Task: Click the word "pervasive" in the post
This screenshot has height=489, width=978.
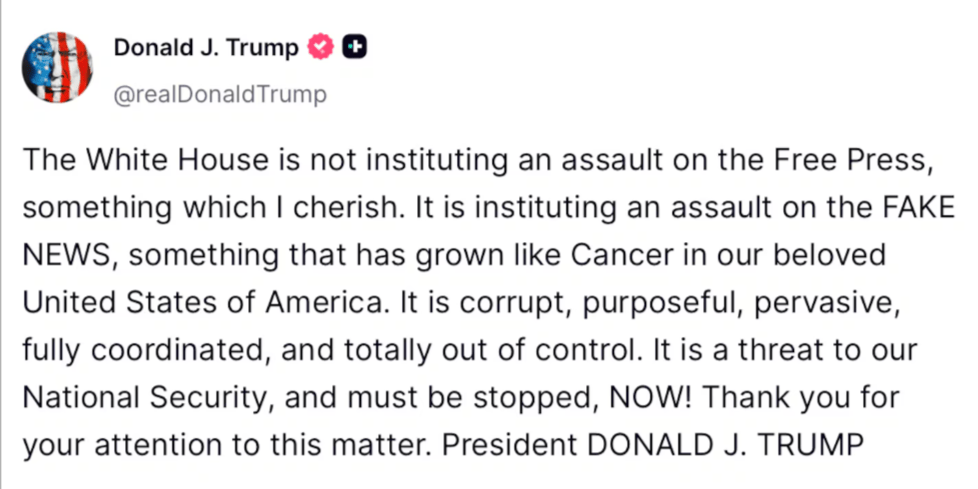Action: pos(827,304)
